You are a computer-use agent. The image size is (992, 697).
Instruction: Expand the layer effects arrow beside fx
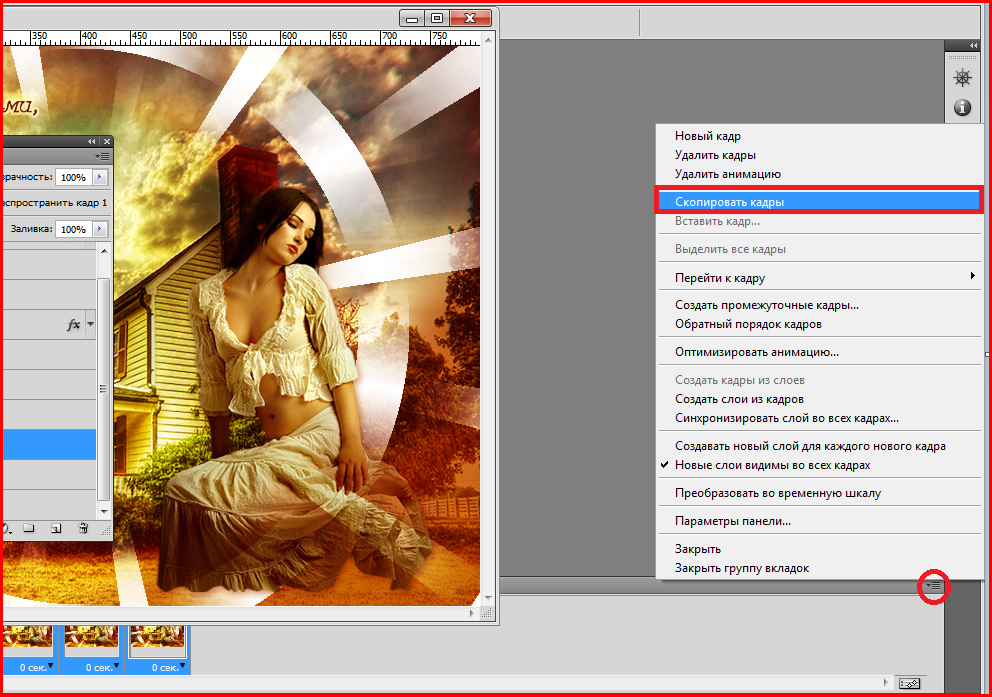click(x=90, y=324)
